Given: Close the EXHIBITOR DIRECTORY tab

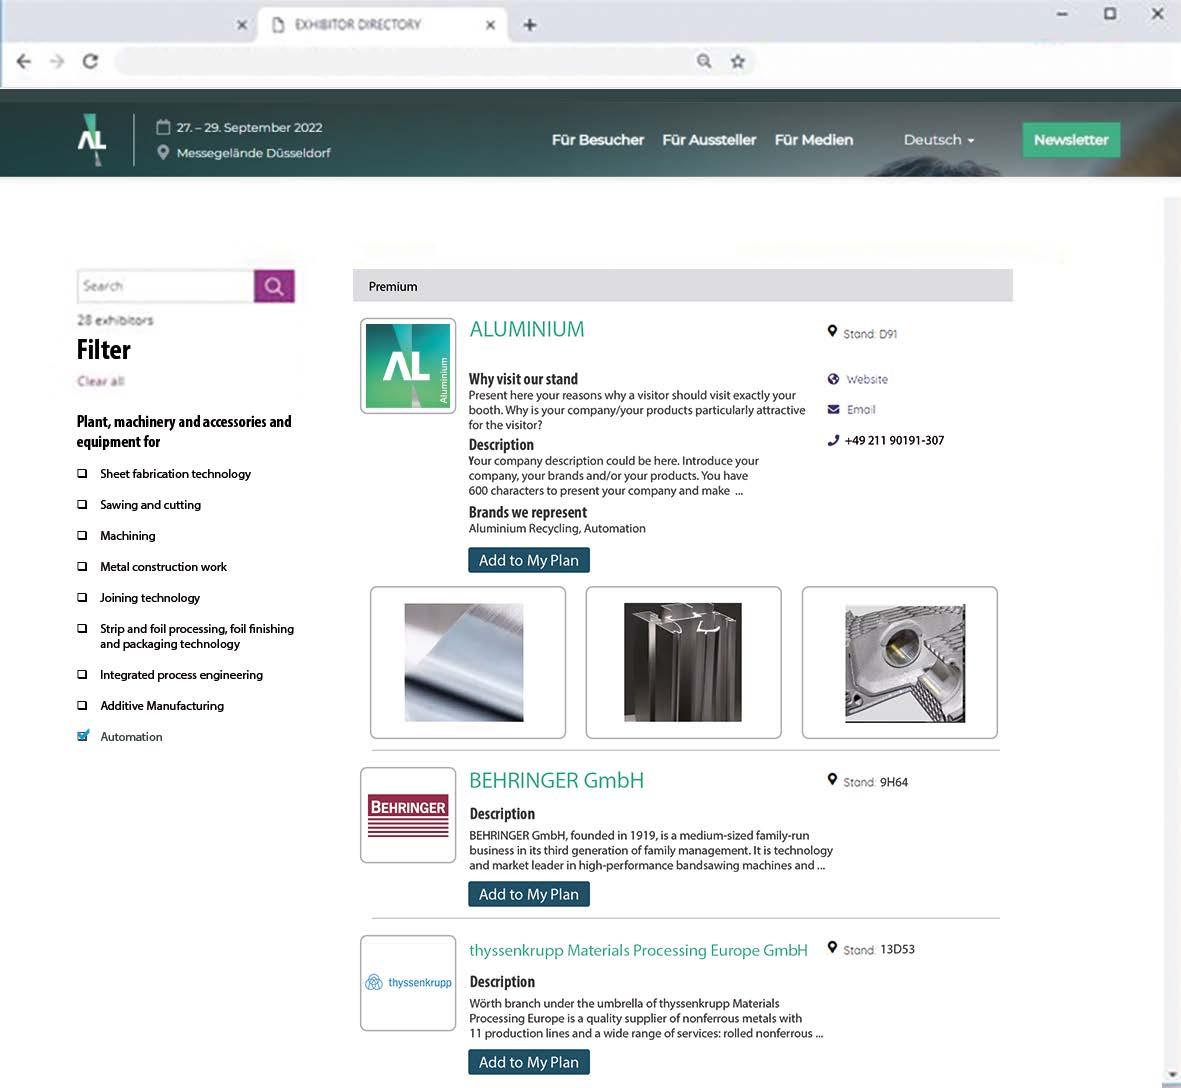Looking at the screenshot, I should 490,25.
